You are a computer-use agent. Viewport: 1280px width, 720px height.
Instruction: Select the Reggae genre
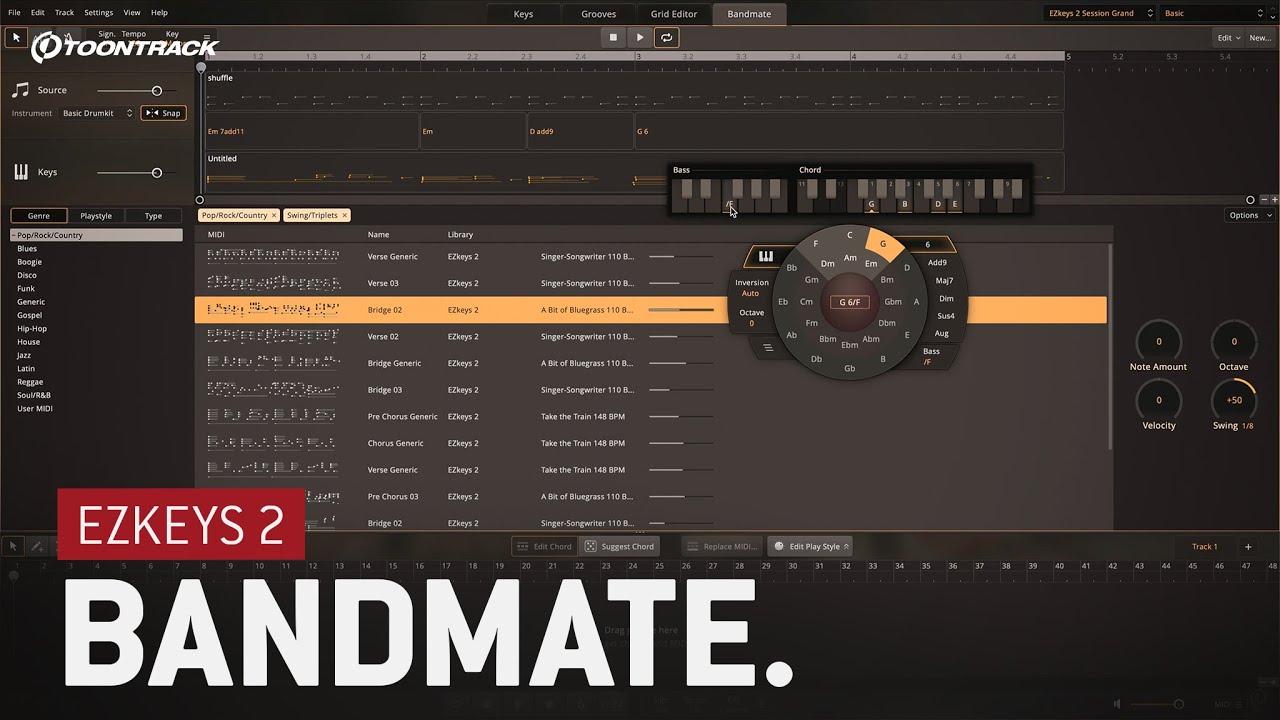(x=30, y=382)
